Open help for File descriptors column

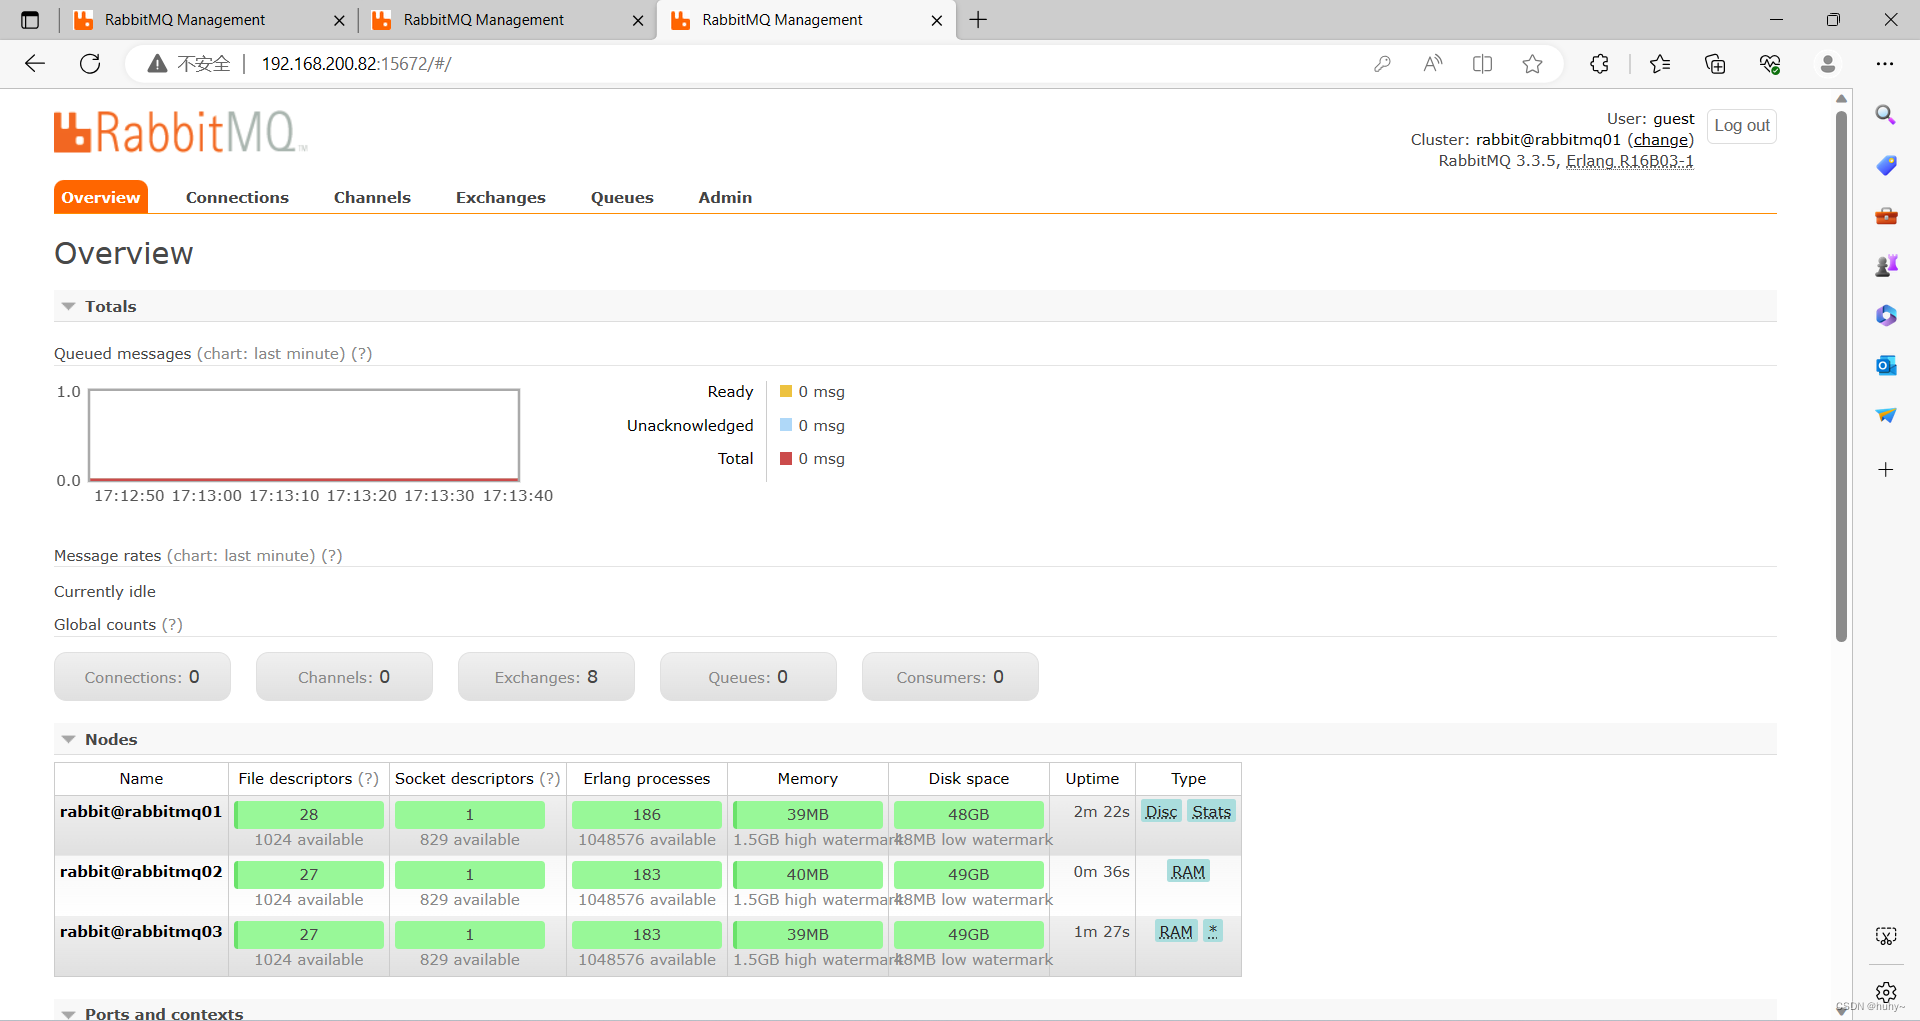(x=369, y=779)
